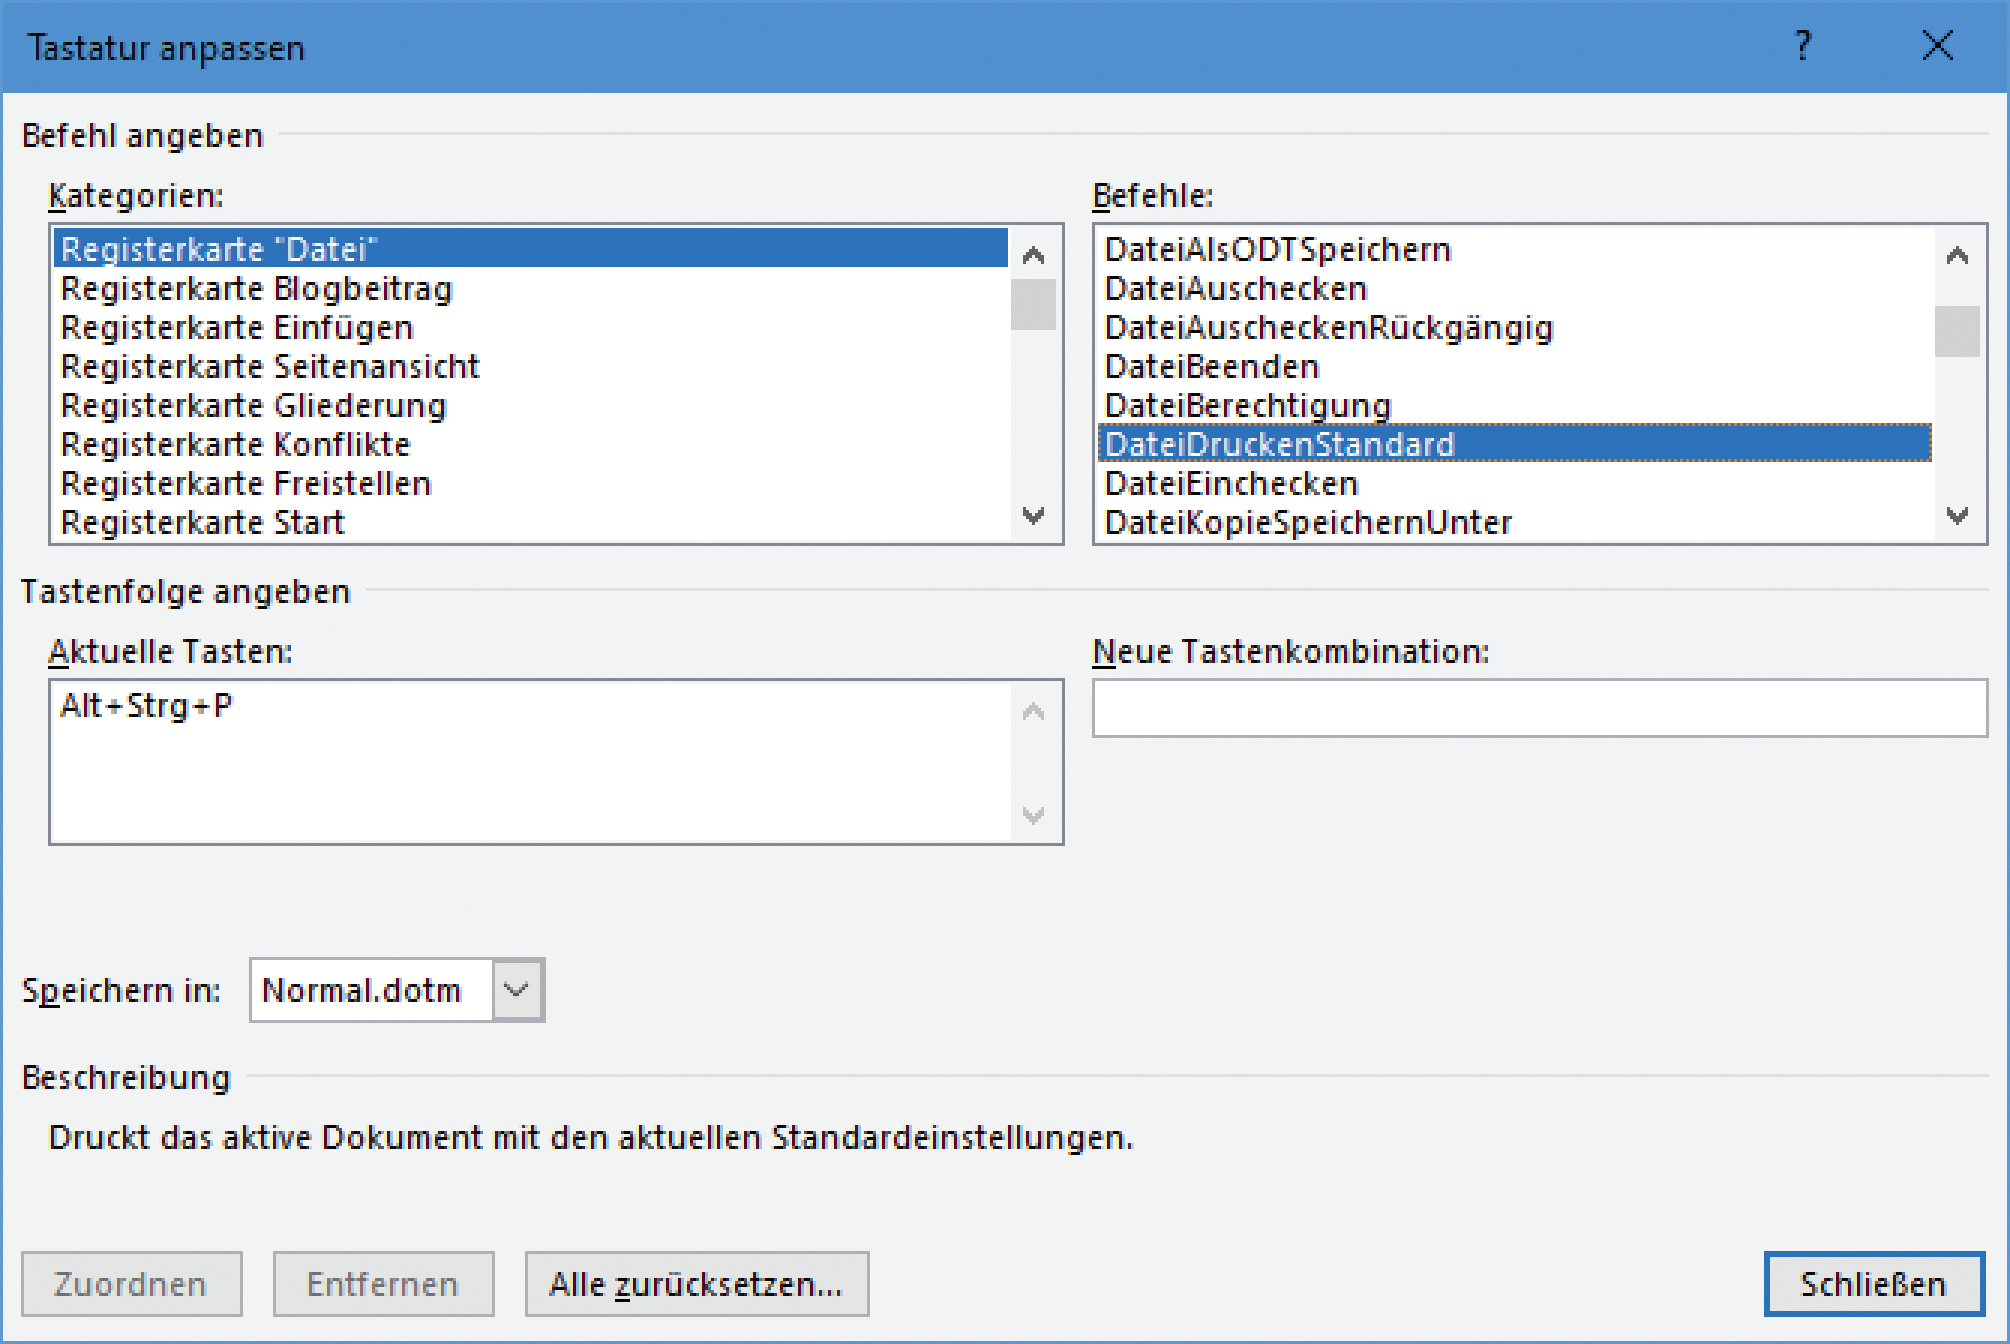Click Alle zurücksetzen button
This screenshot has height=1344, width=2010.
click(x=696, y=1284)
